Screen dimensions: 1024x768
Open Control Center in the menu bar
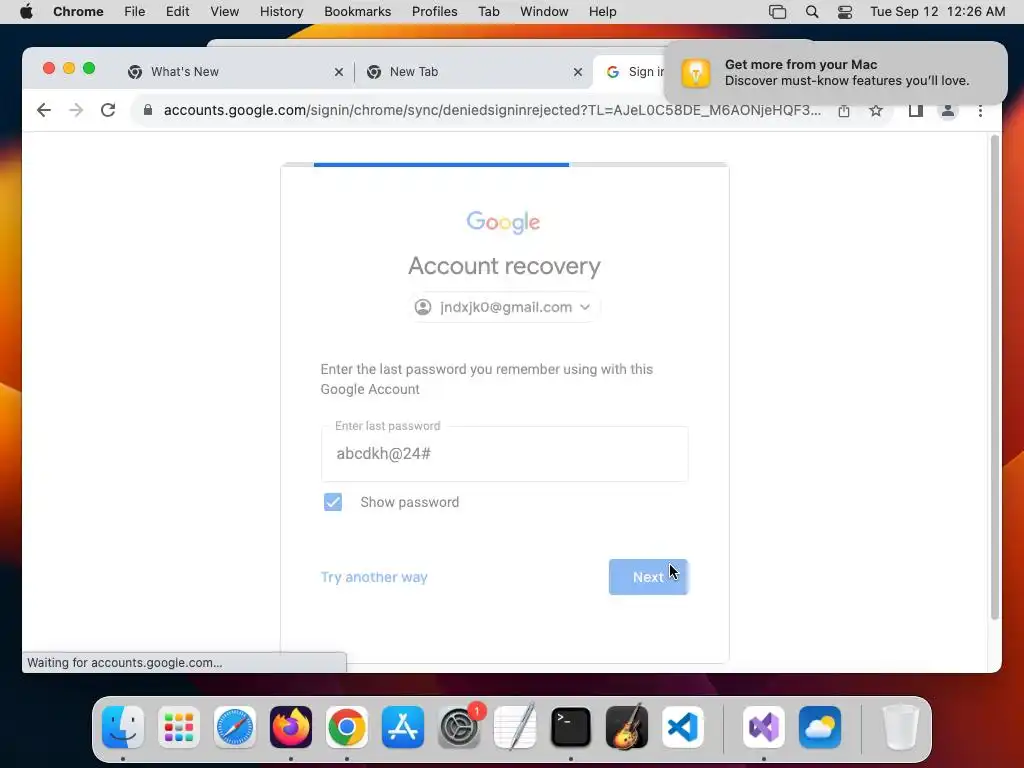click(x=845, y=12)
